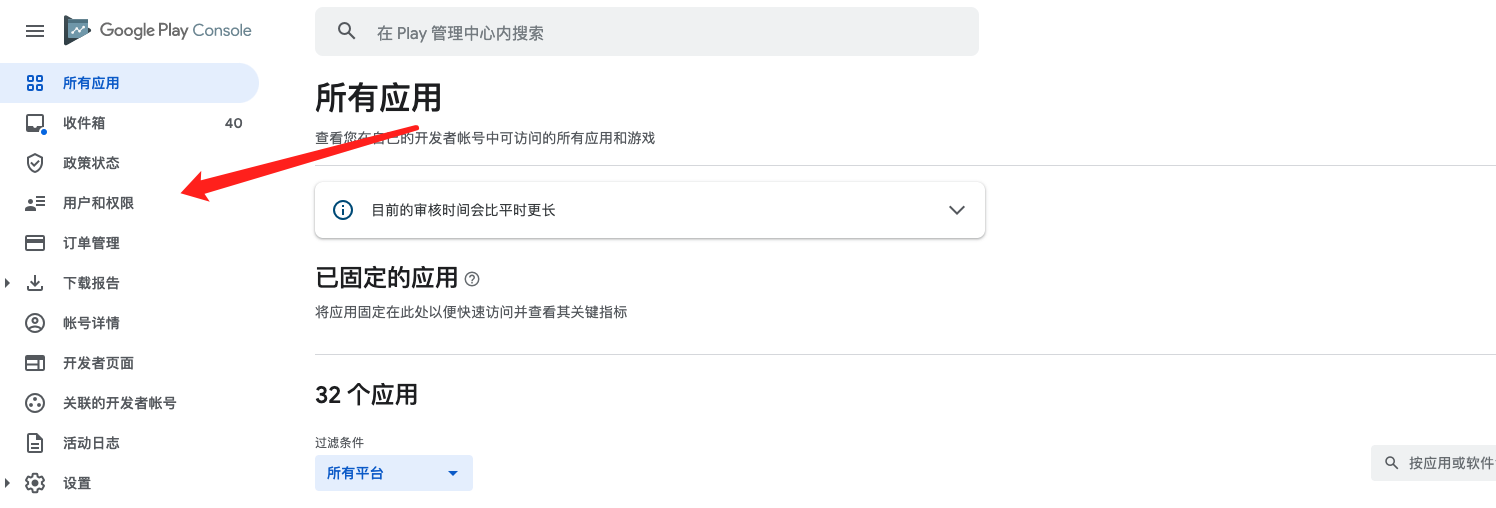Click the 在 Play 管理中心内搜索 search field
The image size is (1496, 508).
[x=647, y=32]
